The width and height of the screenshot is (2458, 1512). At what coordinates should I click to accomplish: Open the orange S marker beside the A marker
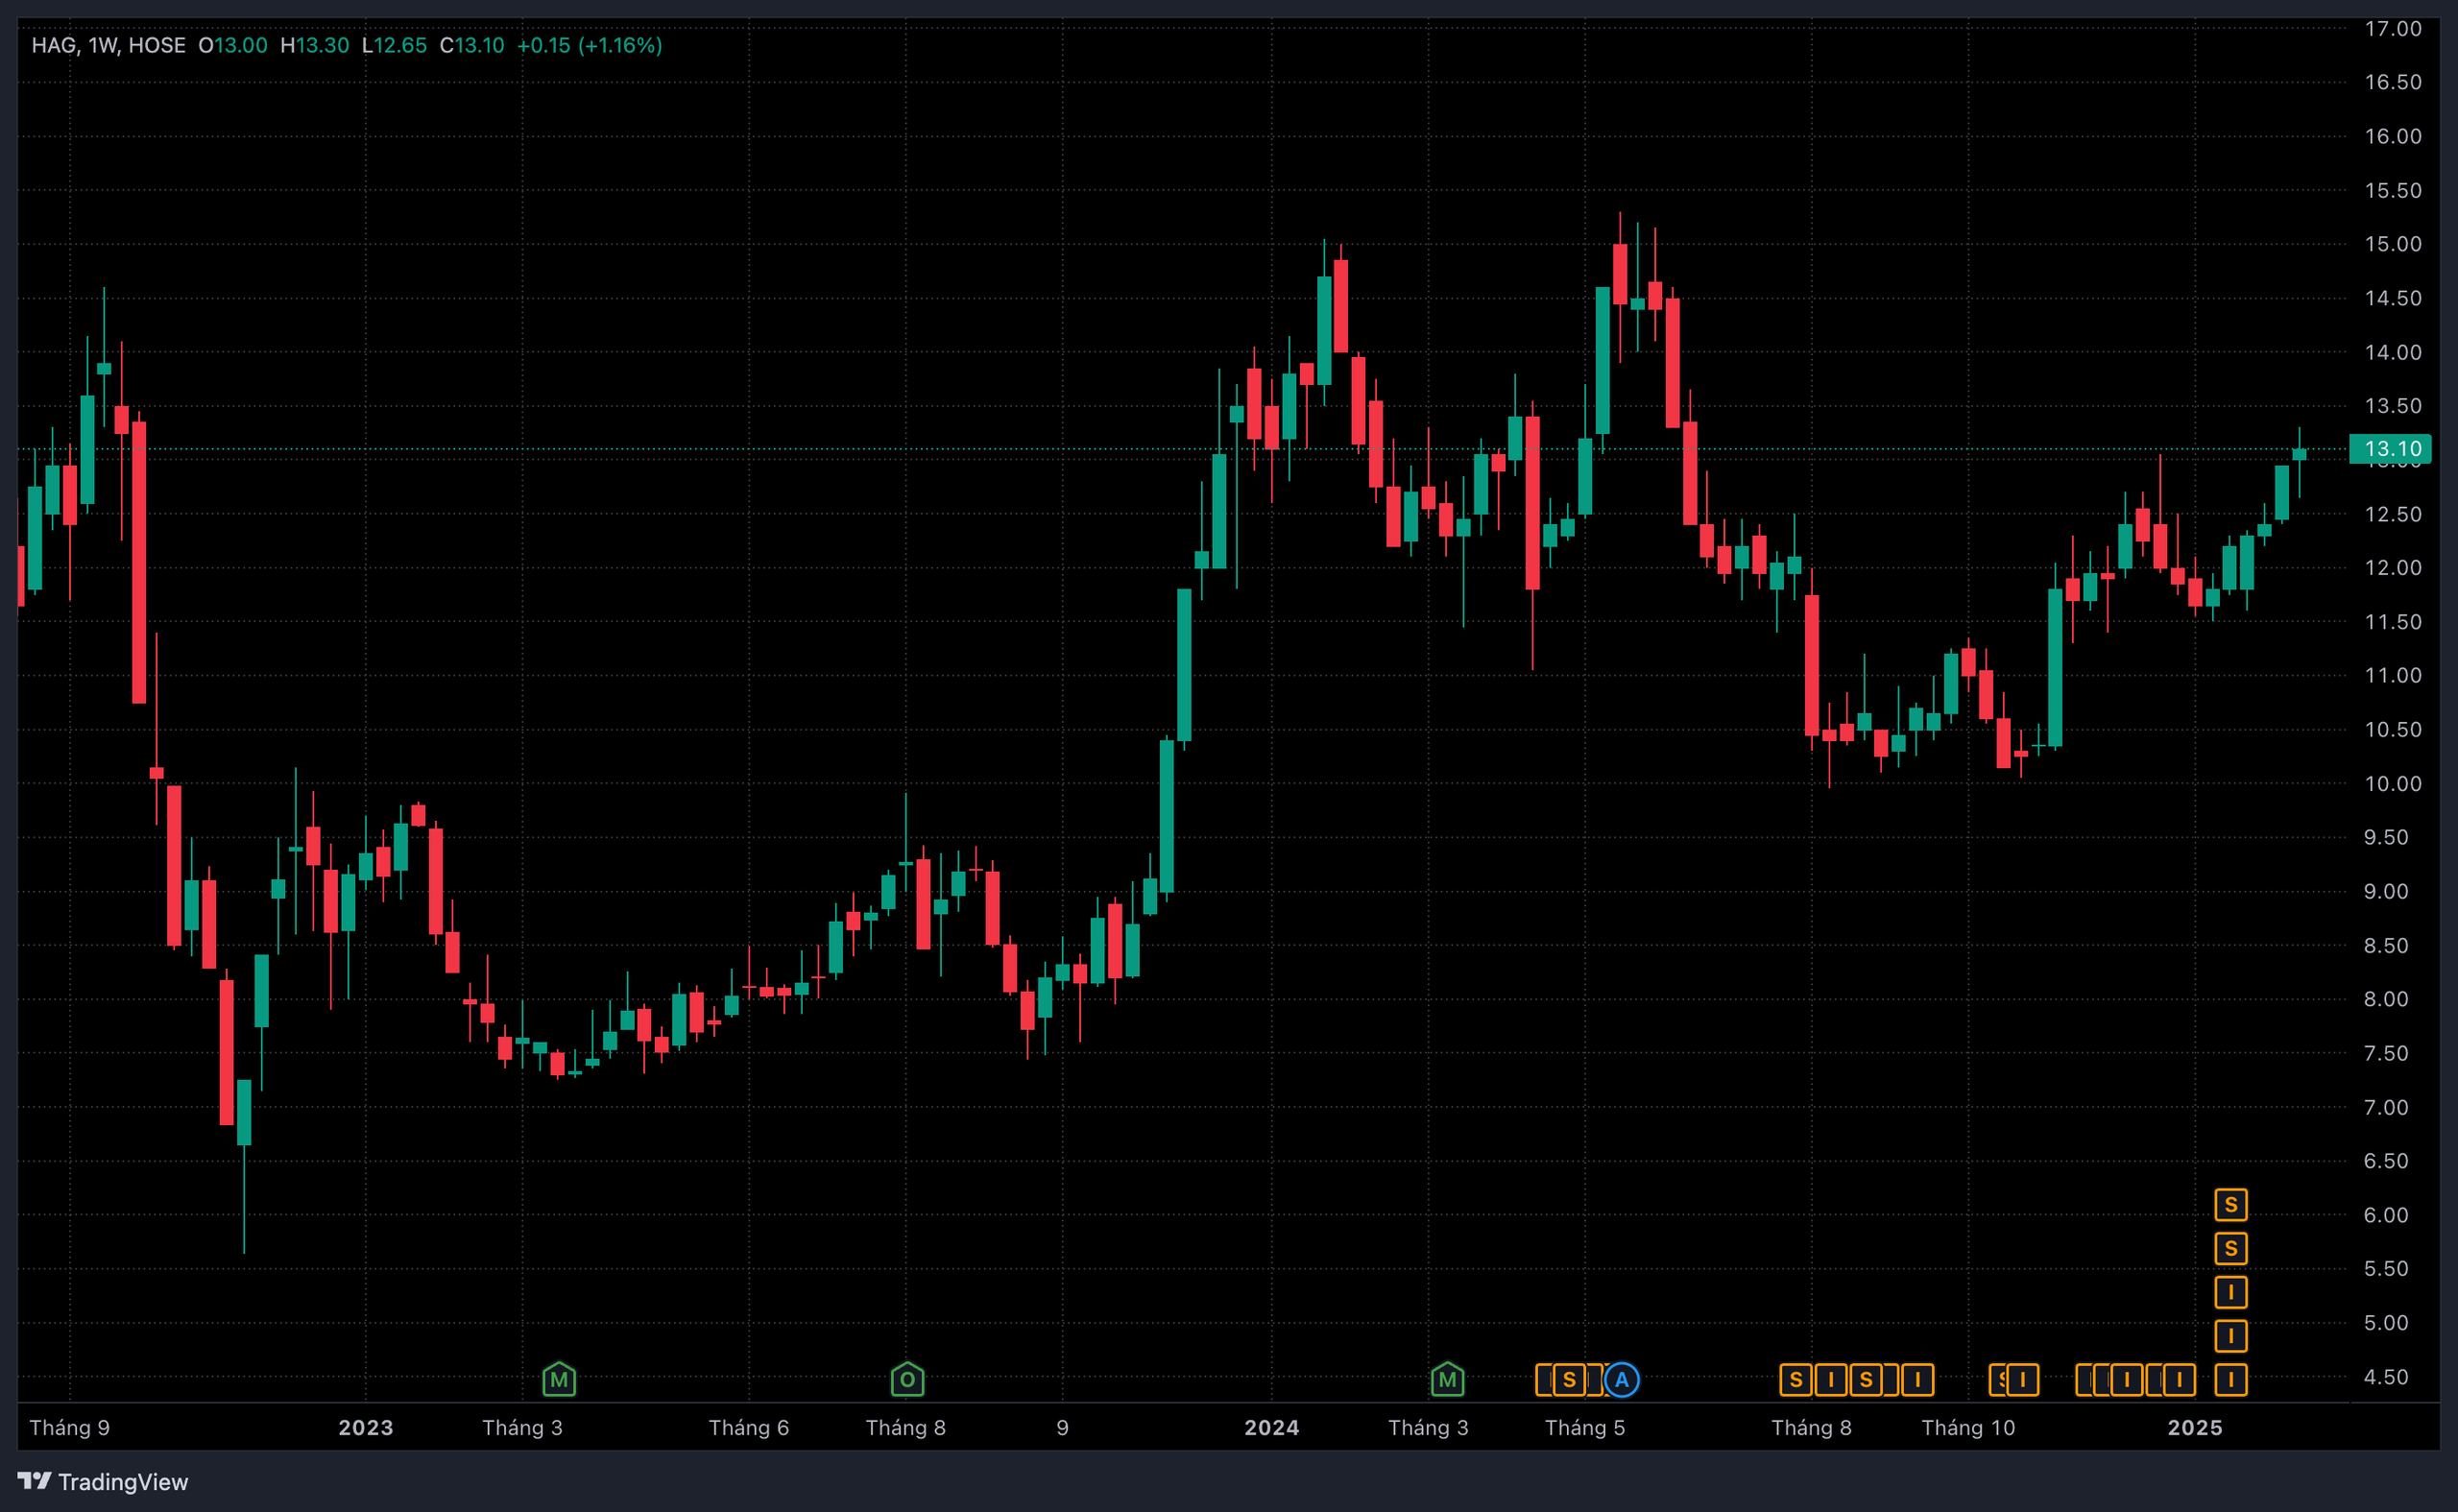(1569, 1380)
